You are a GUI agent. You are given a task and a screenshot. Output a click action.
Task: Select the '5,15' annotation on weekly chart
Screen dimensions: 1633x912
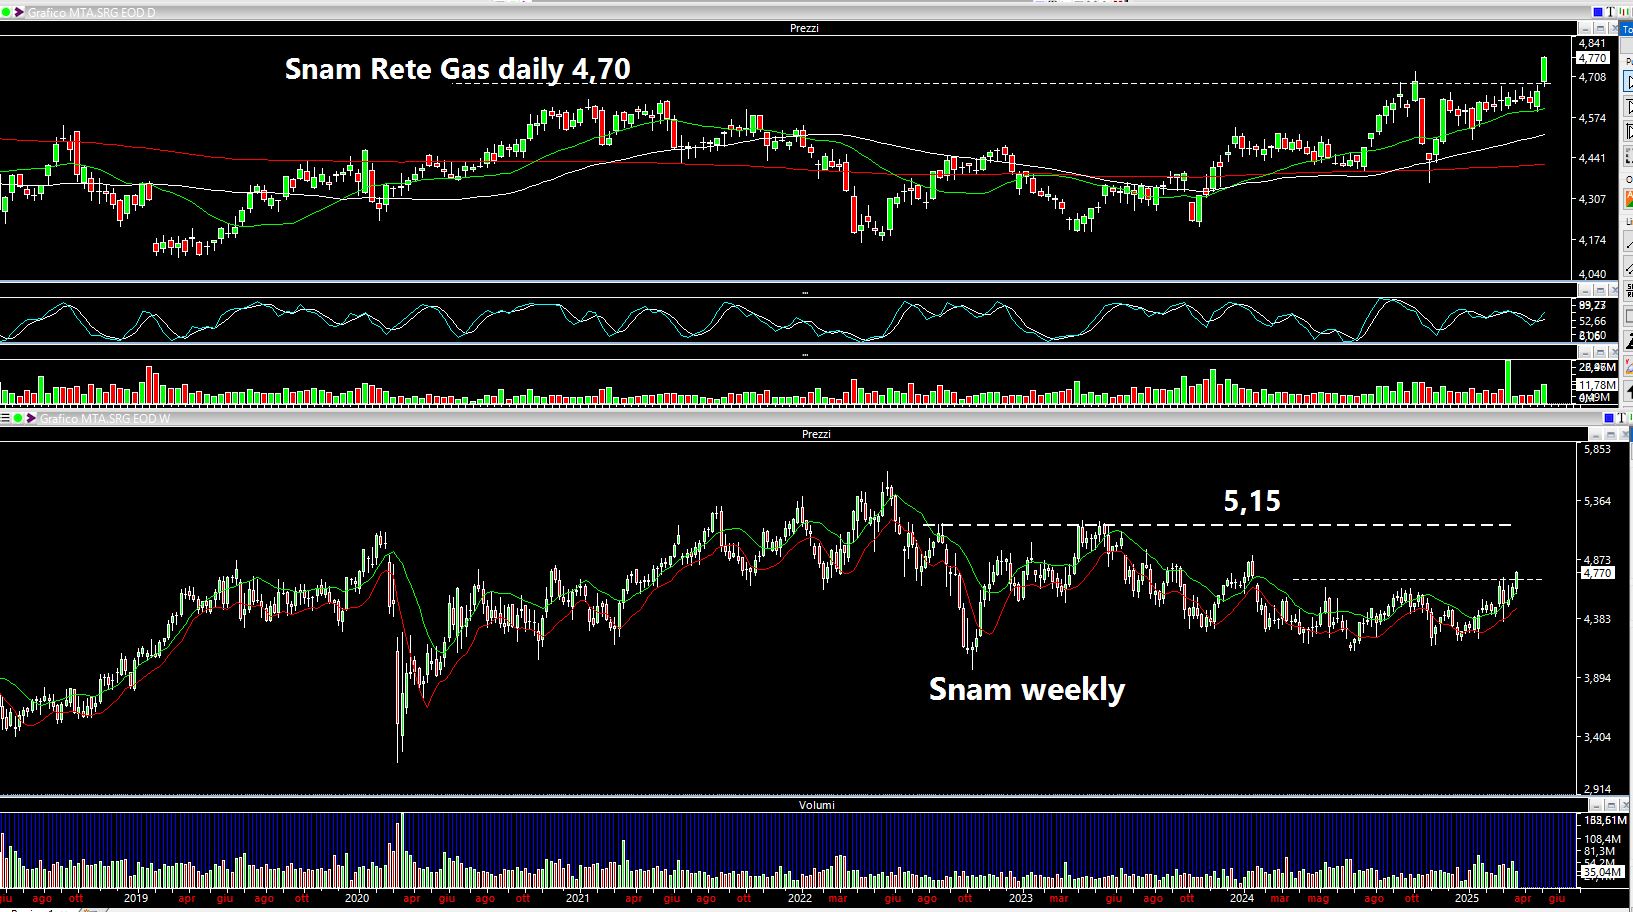click(1252, 500)
